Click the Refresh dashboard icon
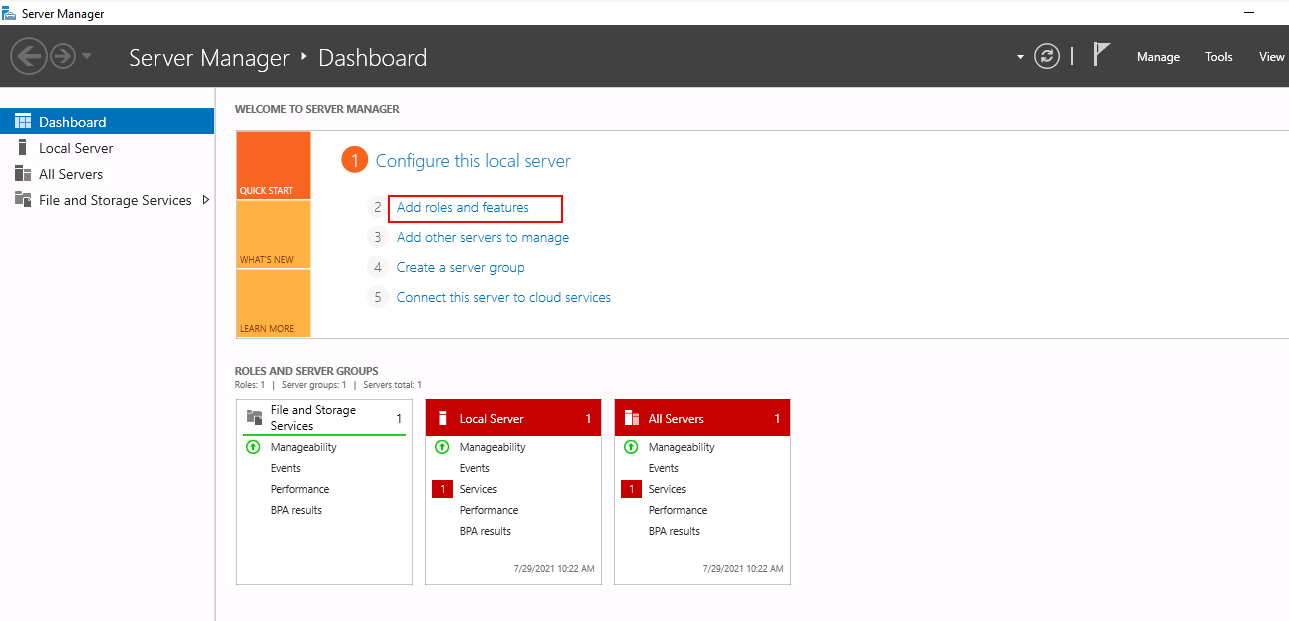 coord(1047,56)
